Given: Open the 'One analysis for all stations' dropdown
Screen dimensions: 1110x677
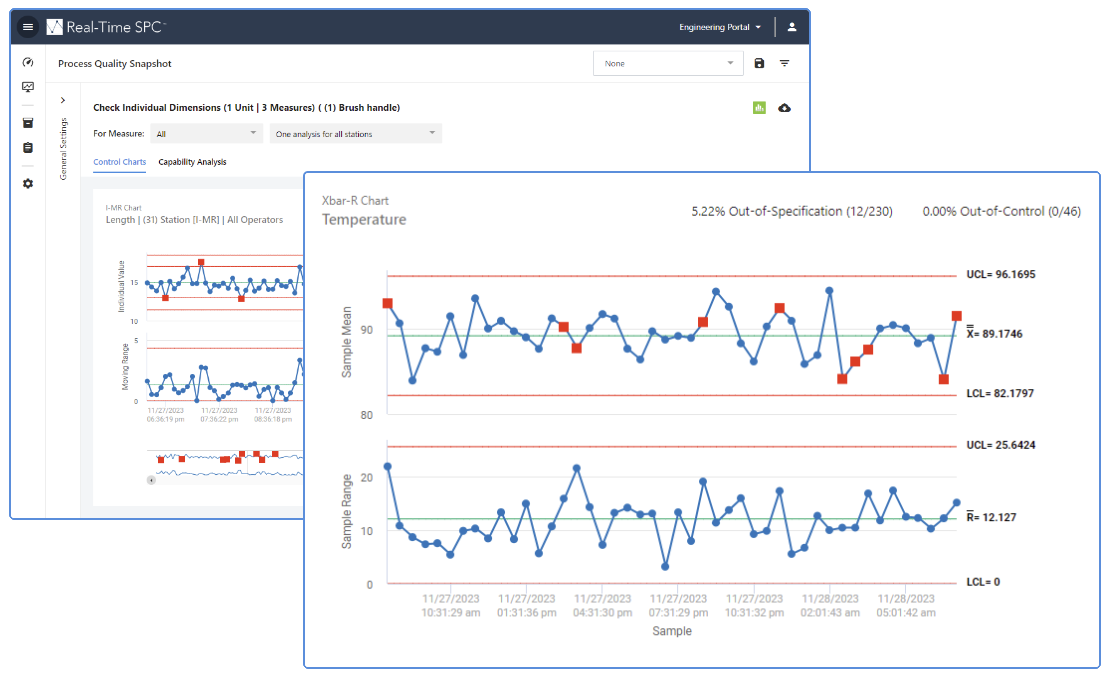Looking at the screenshot, I should pyautogui.click(x=356, y=132).
